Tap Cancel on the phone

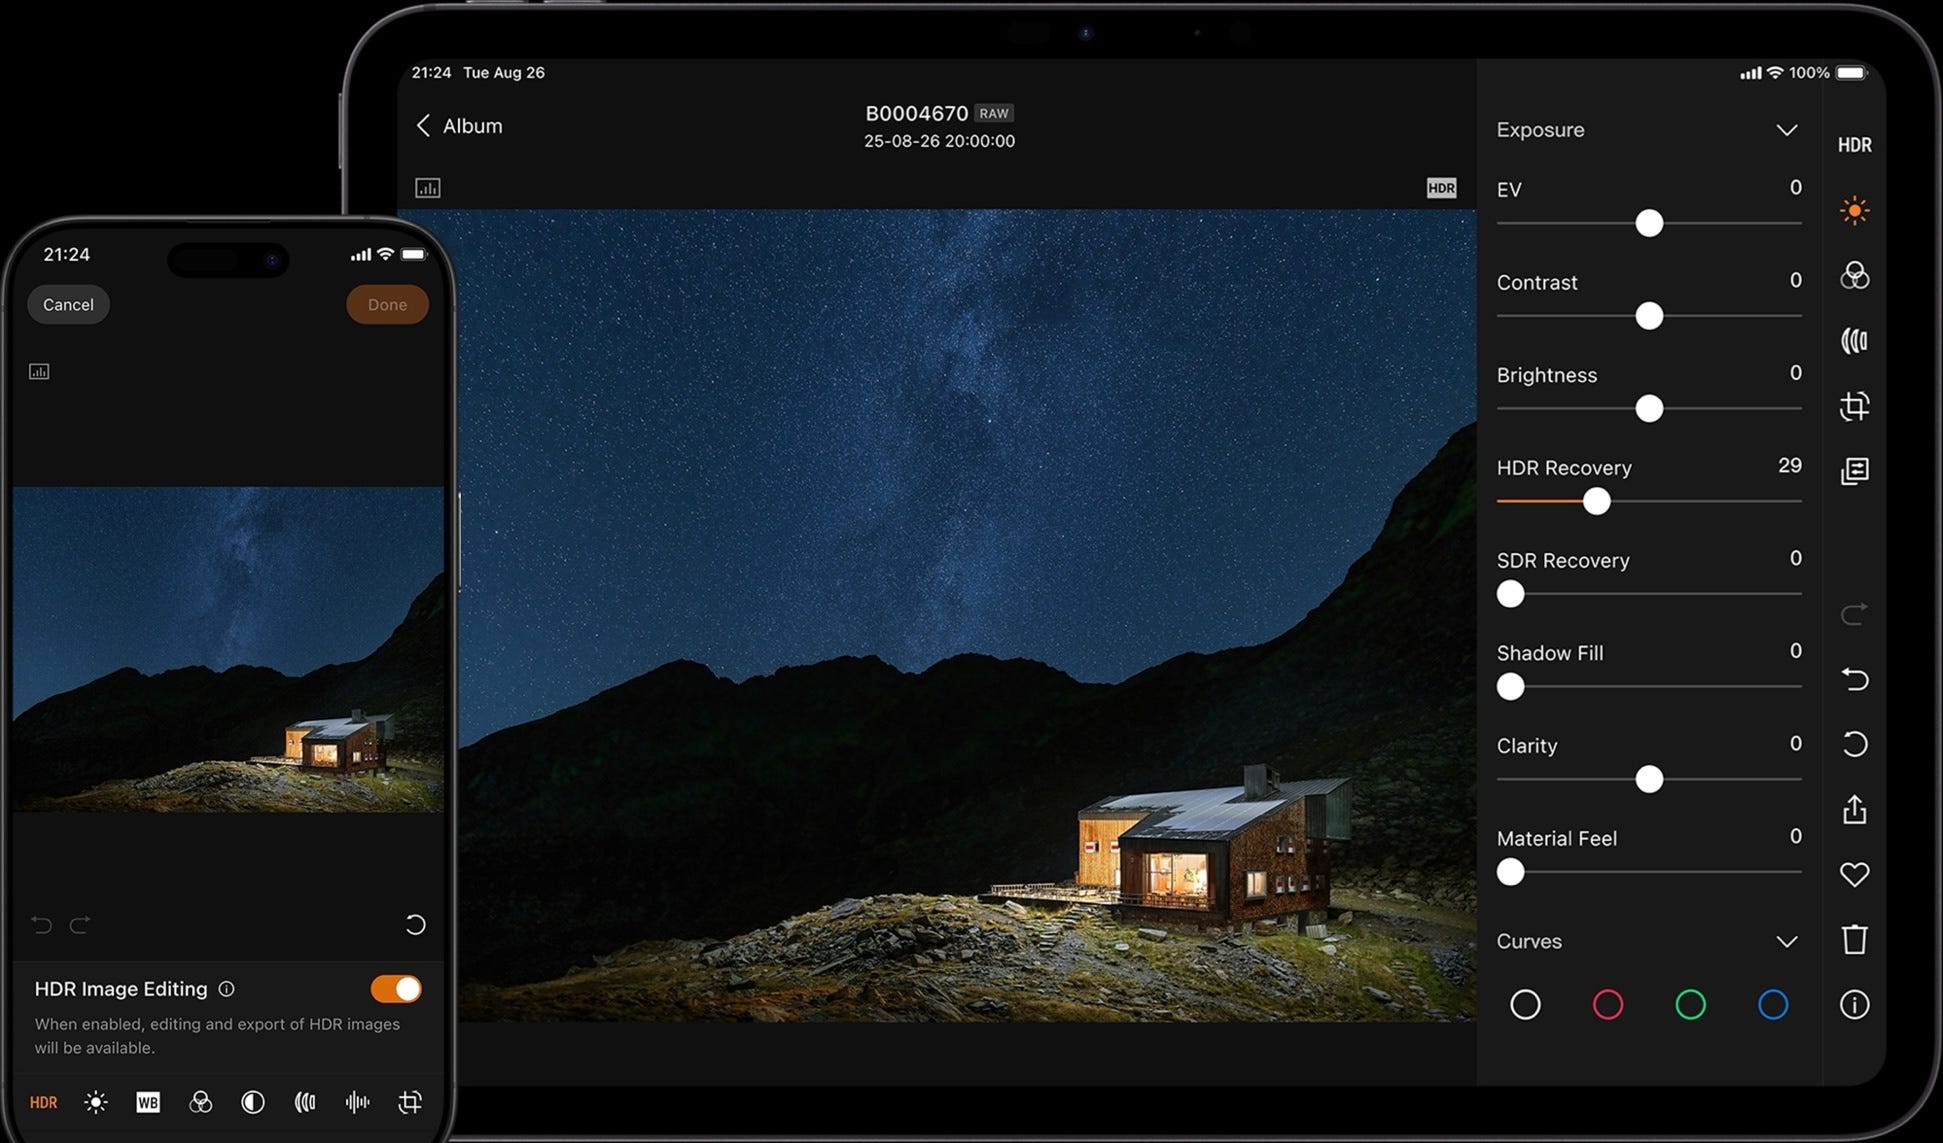click(68, 305)
